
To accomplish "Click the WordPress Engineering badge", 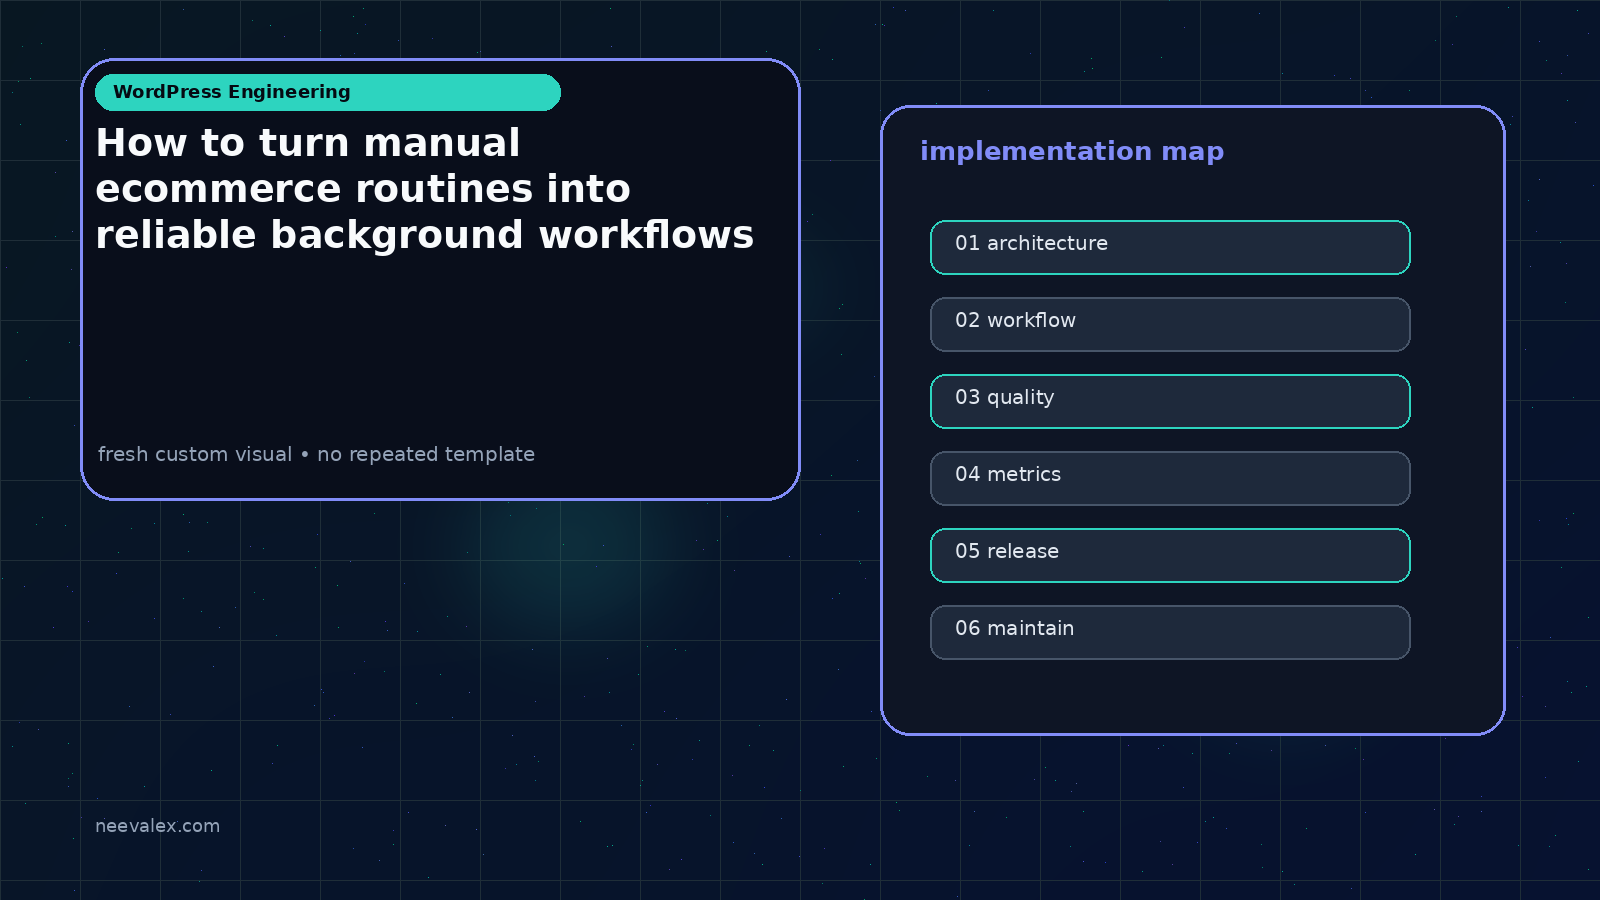I will (328, 92).
